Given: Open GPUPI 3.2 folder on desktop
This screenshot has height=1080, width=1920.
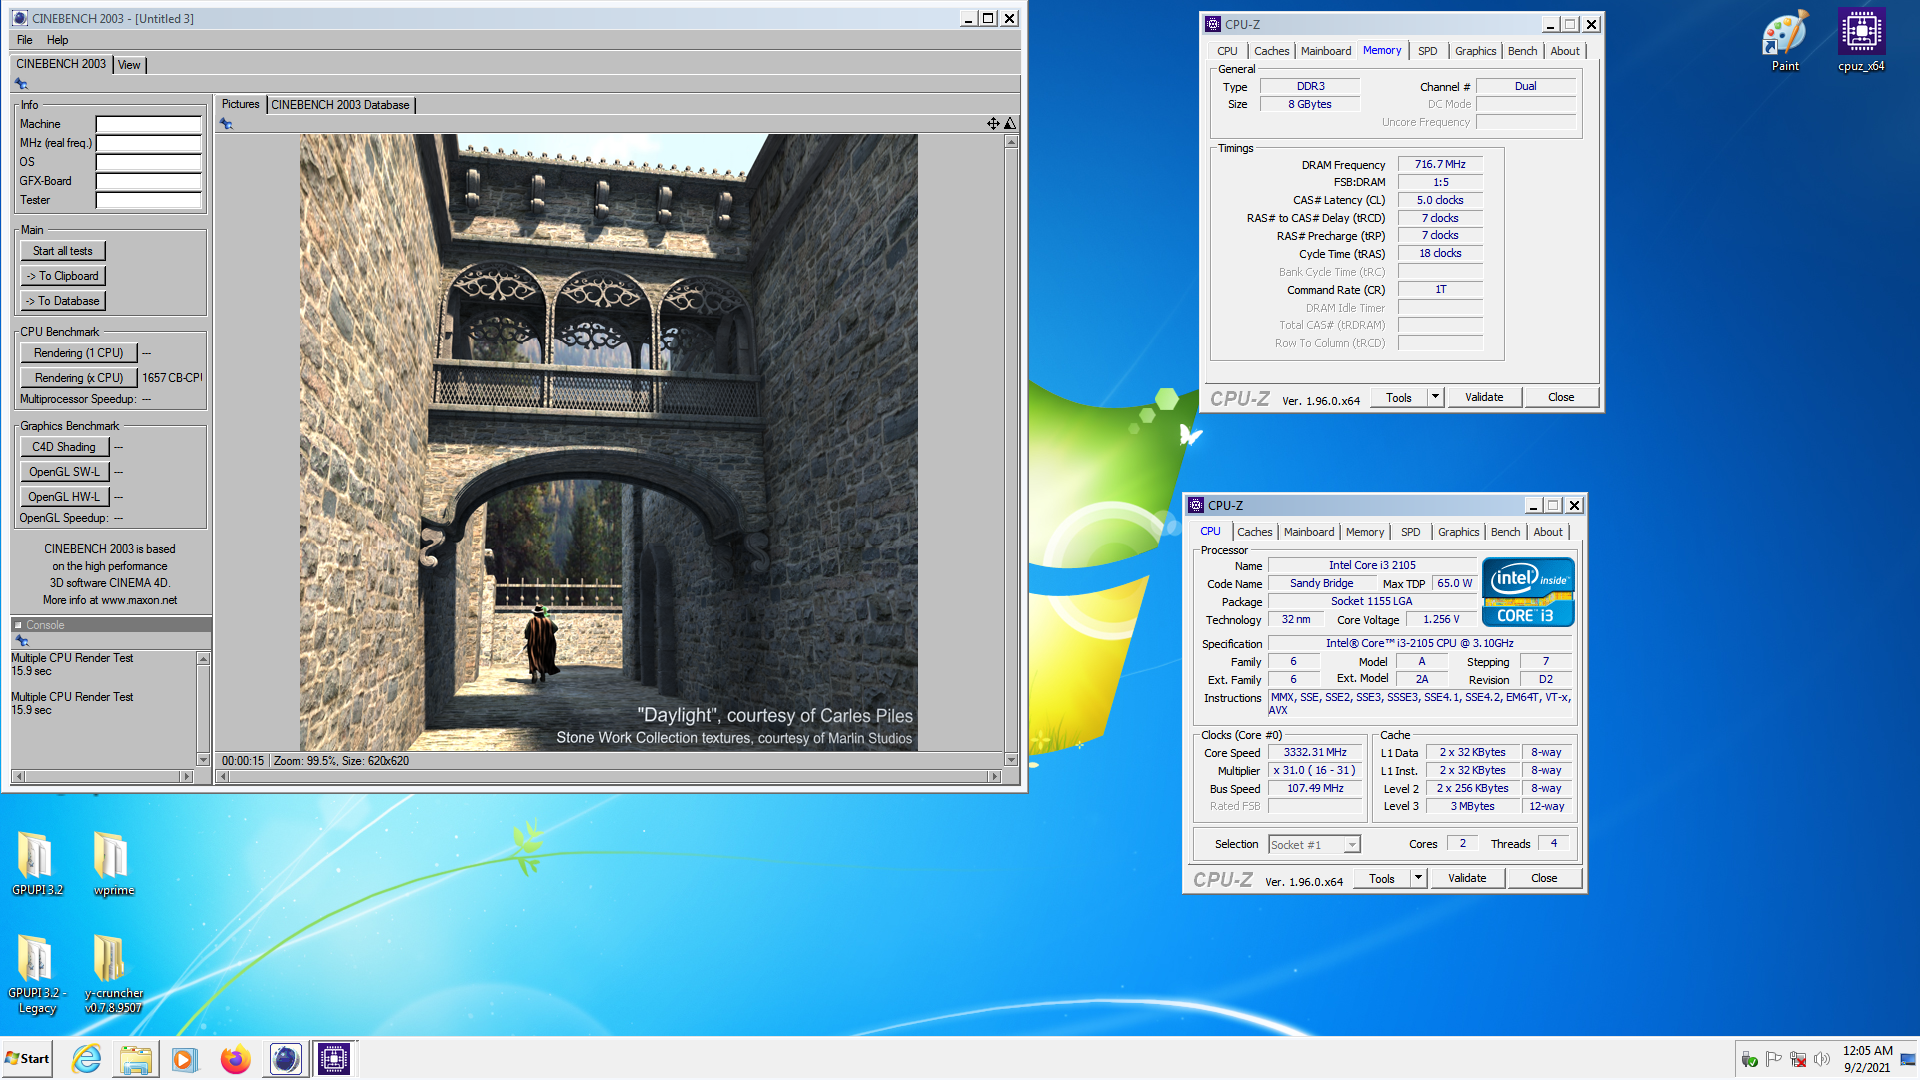Looking at the screenshot, I should tap(37, 864).
